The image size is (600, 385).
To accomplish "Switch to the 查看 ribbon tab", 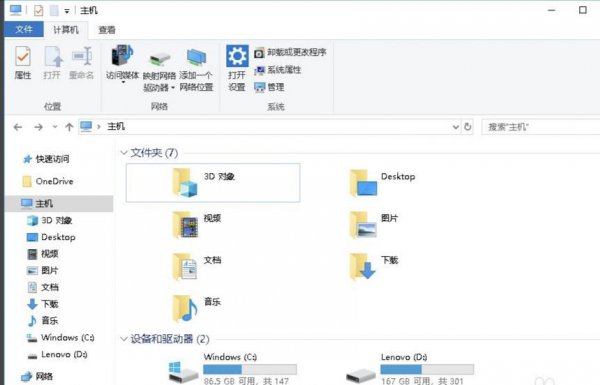I will [107, 29].
